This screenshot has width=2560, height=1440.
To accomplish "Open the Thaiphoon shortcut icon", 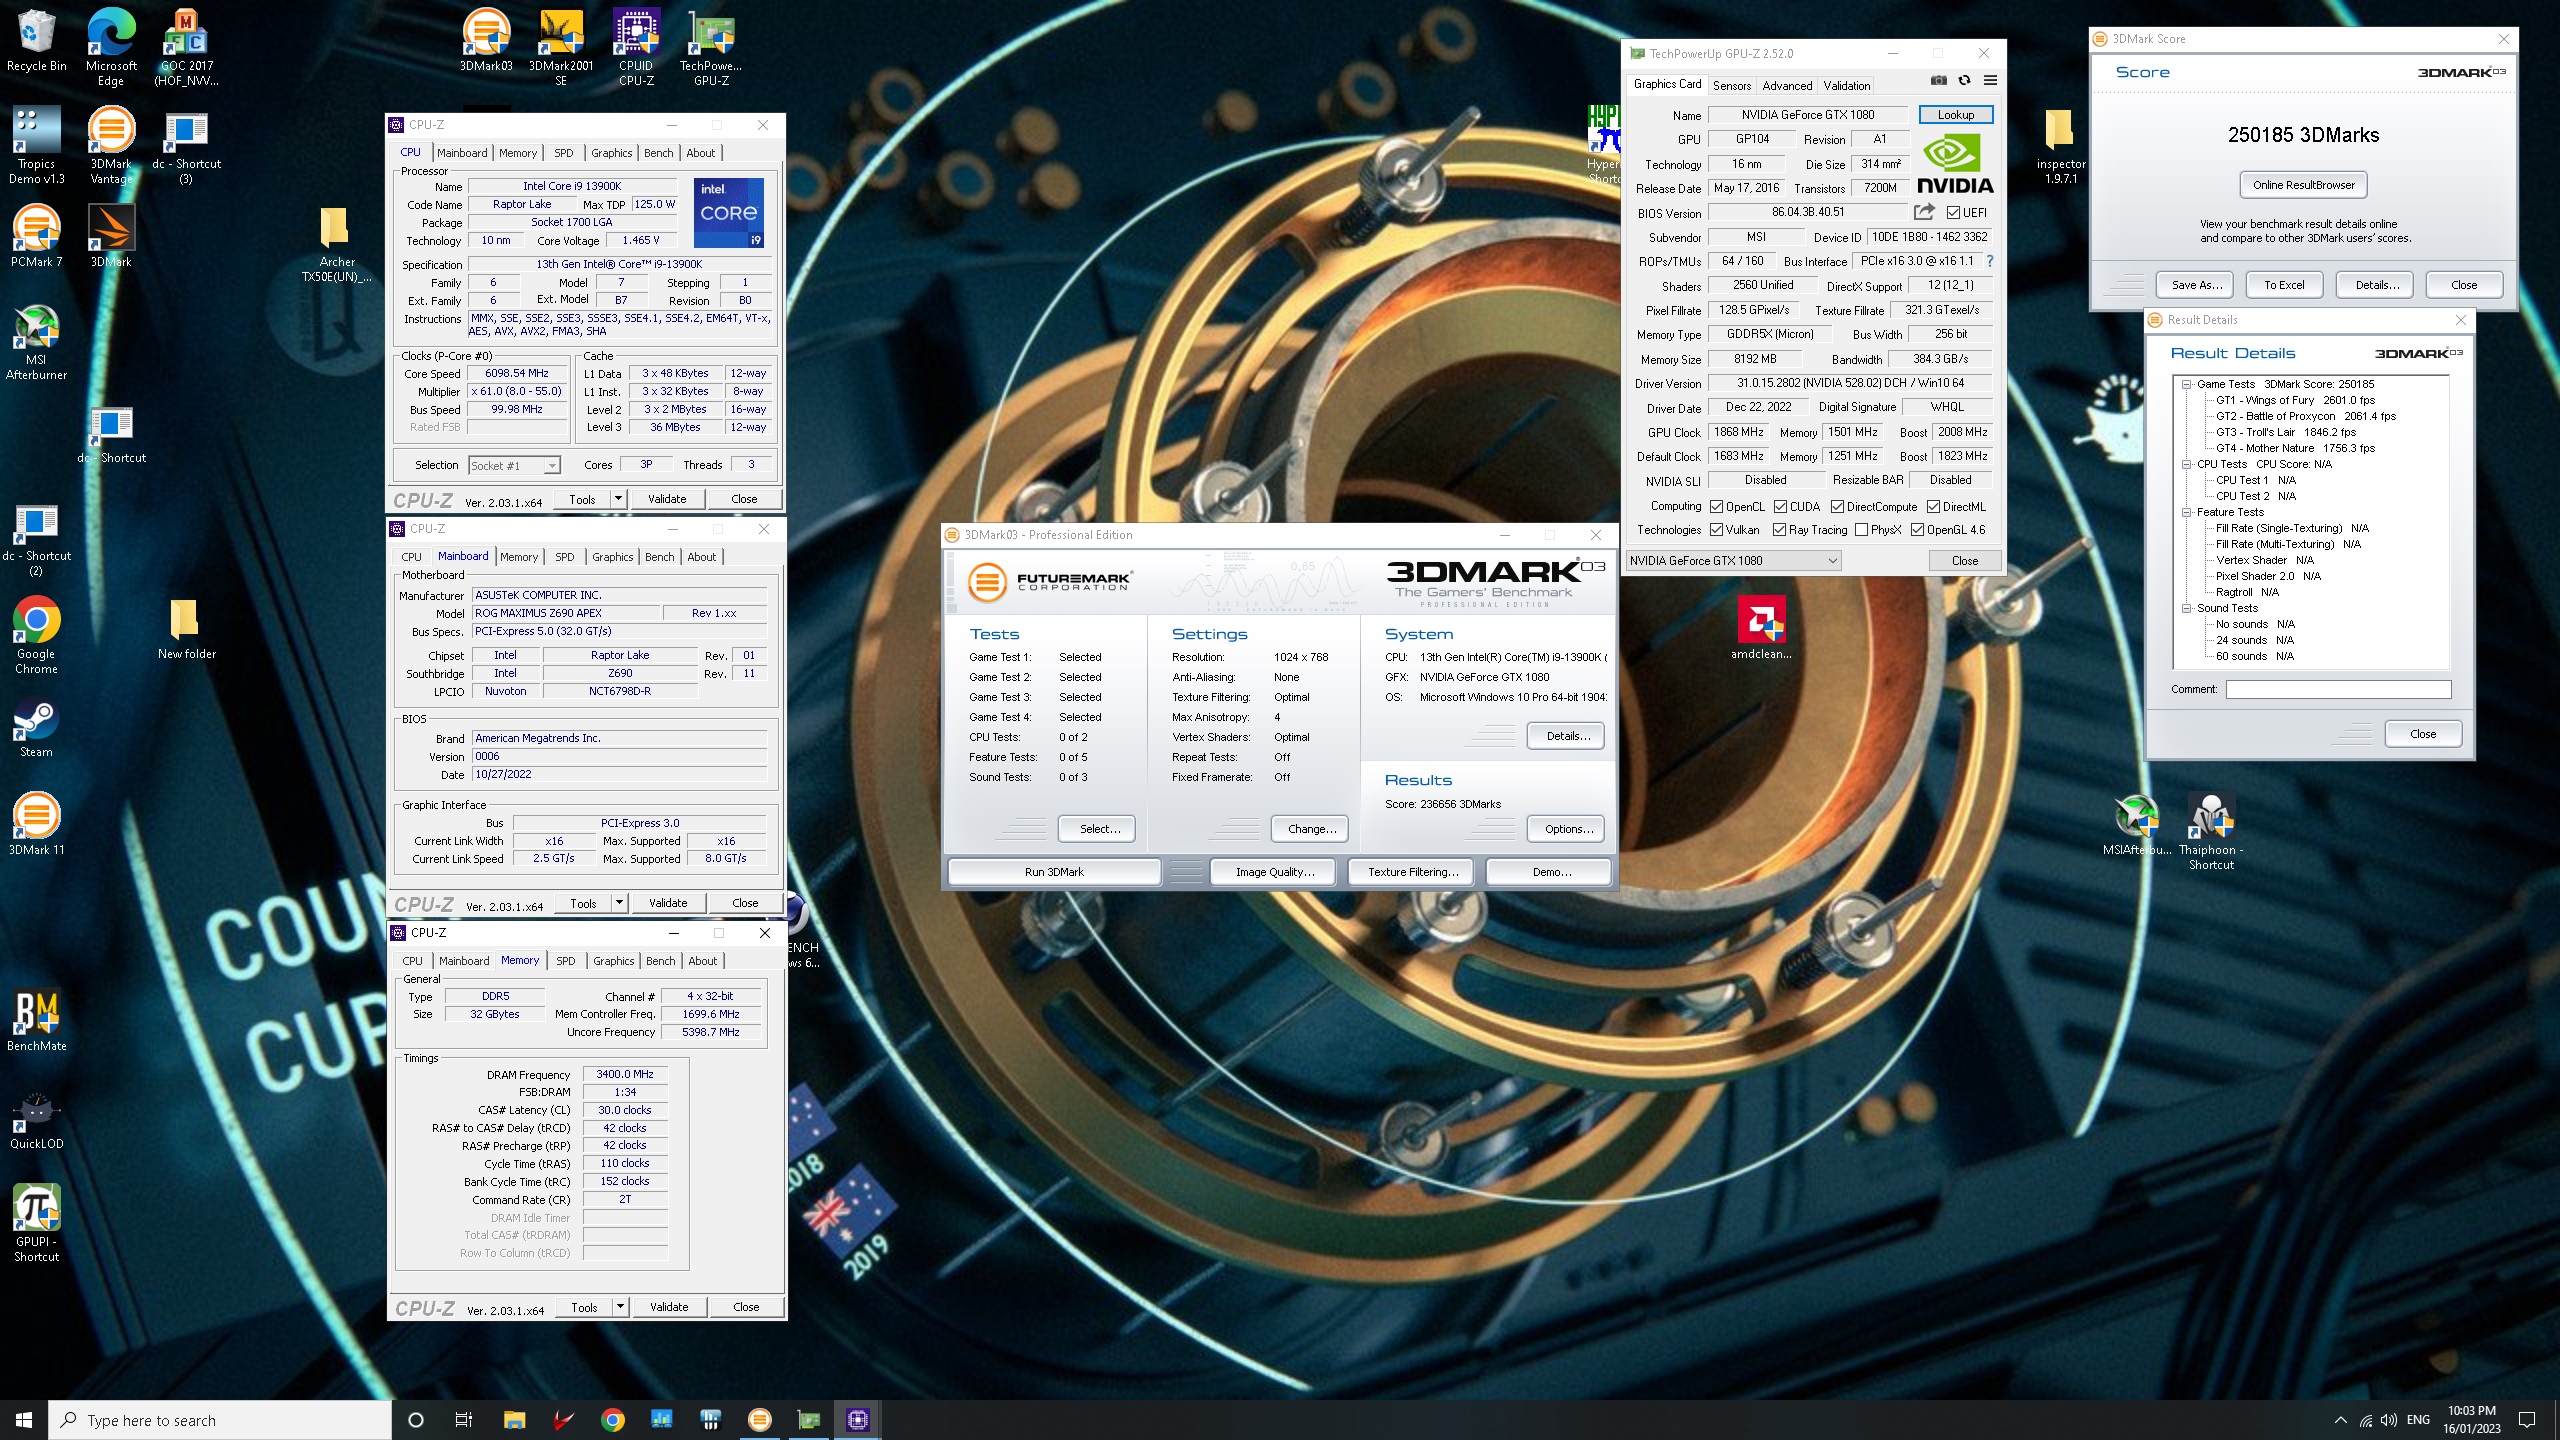I will (2210, 832).
